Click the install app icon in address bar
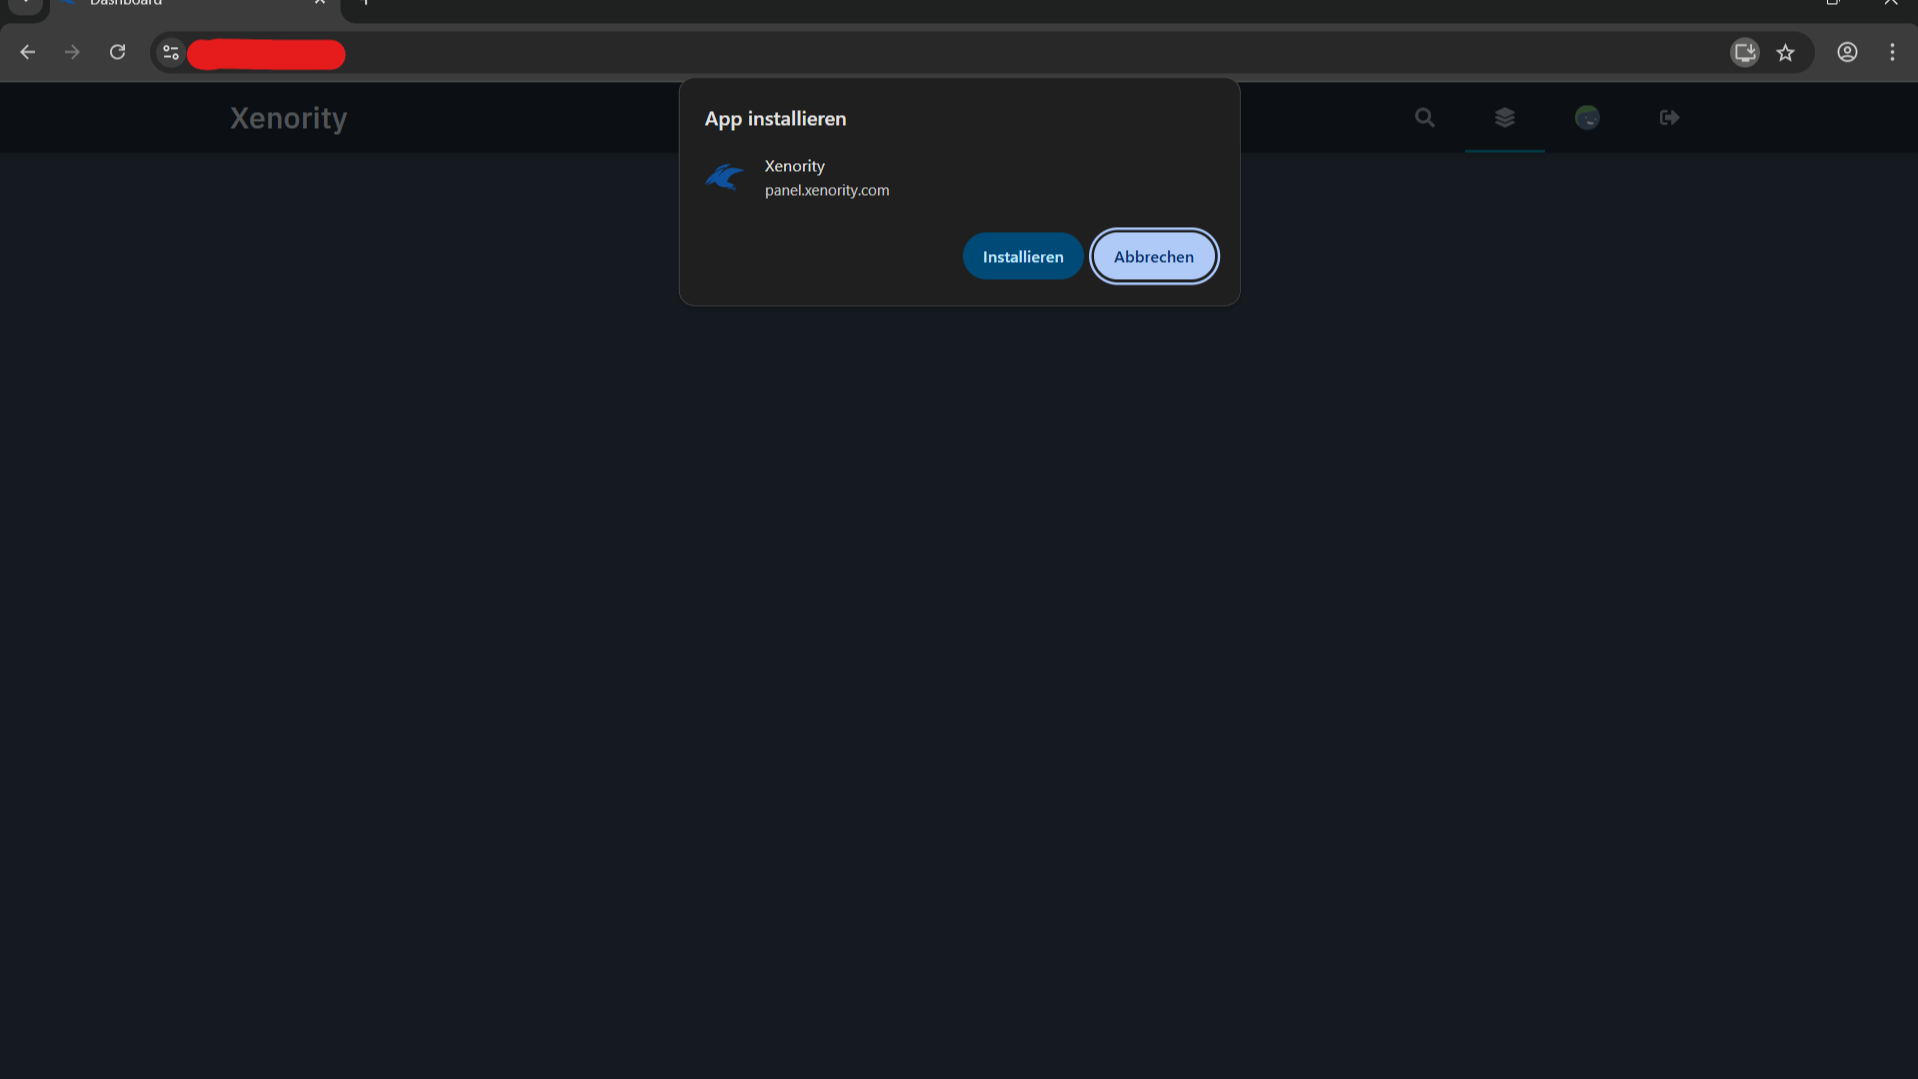Viewport: 1918px width, 1079px height. [x=1744, y=53]
